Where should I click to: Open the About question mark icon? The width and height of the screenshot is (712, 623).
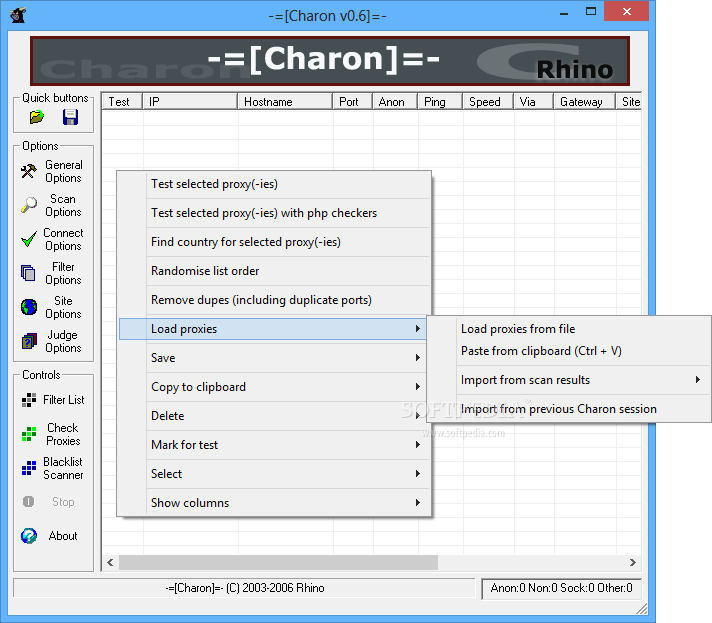click(29, 536)
